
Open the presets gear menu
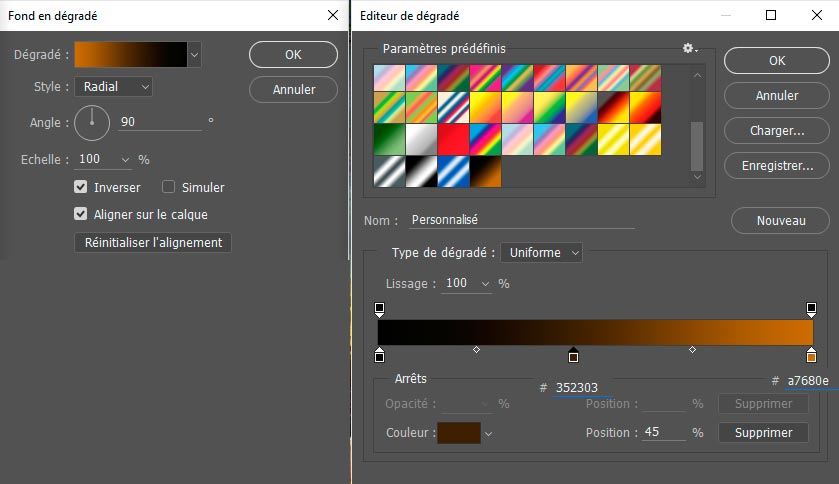tap(689, 48)
